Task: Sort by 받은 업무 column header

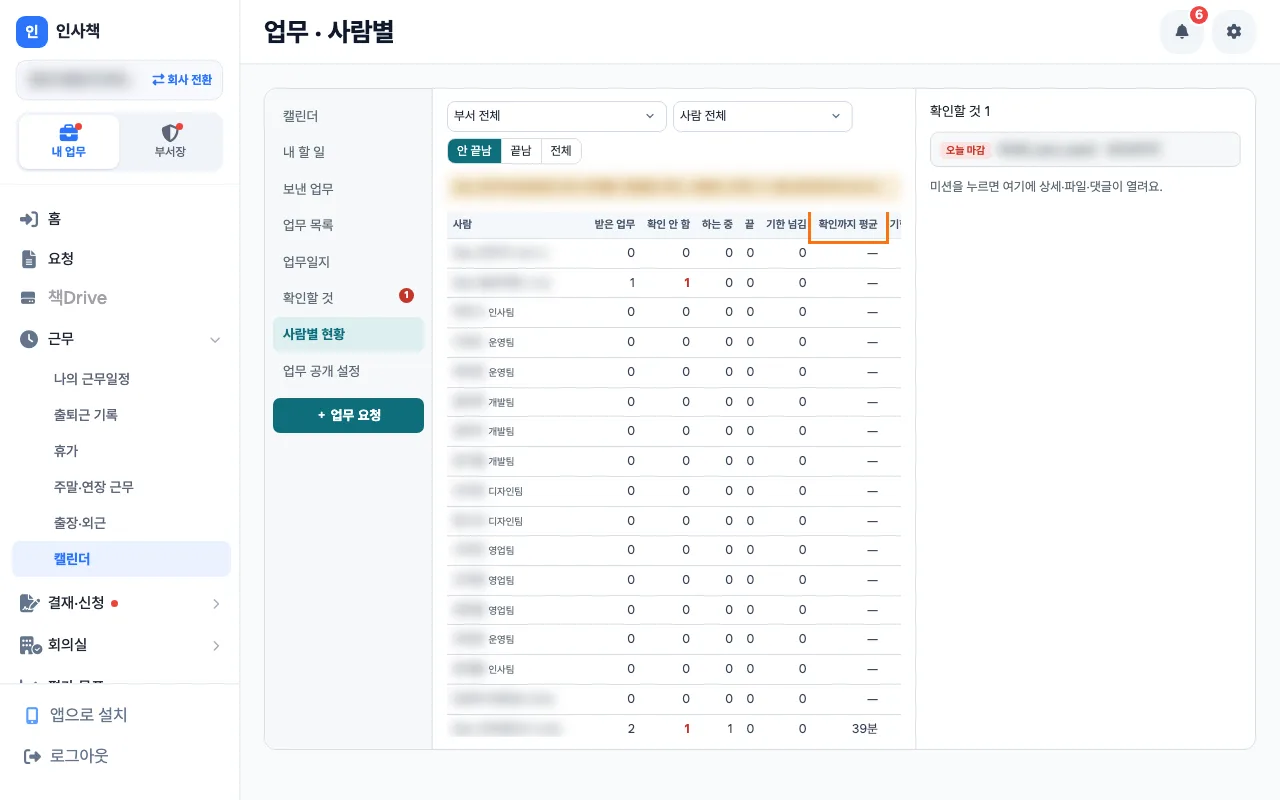Action: coord(614,225)
